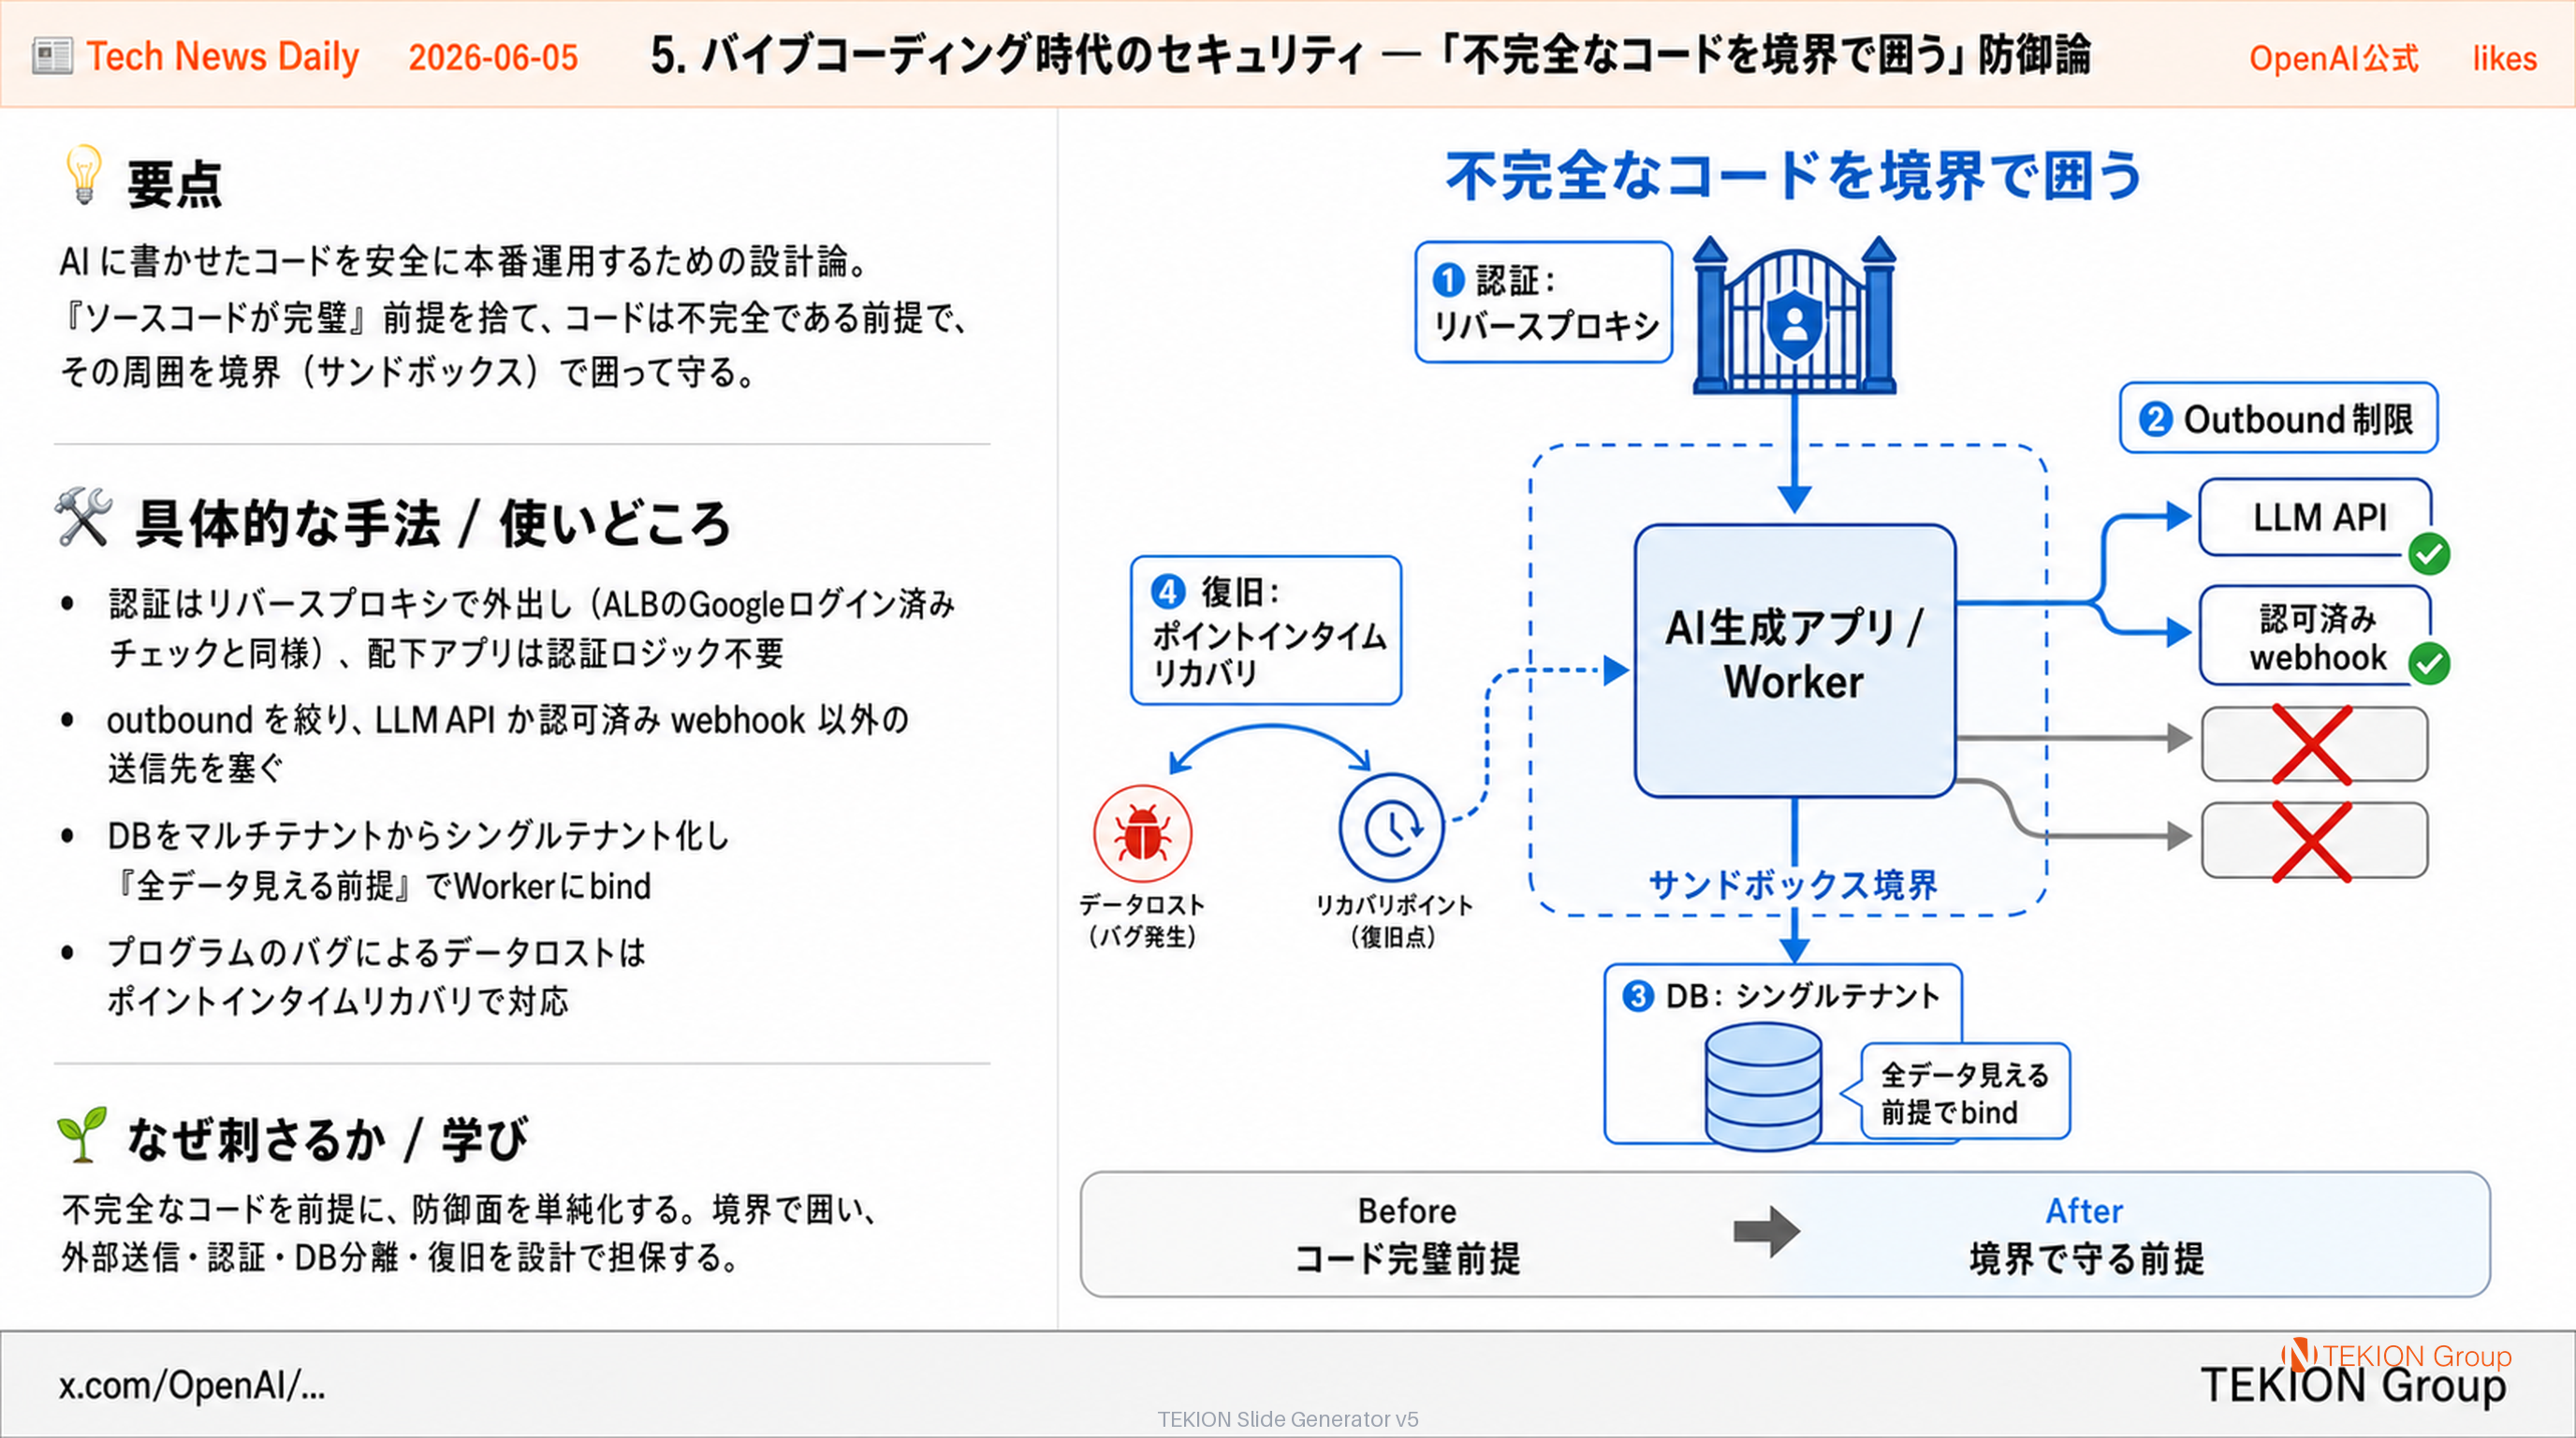Click the AI生成アプリ / Worker box

(x=1795, y=660)
